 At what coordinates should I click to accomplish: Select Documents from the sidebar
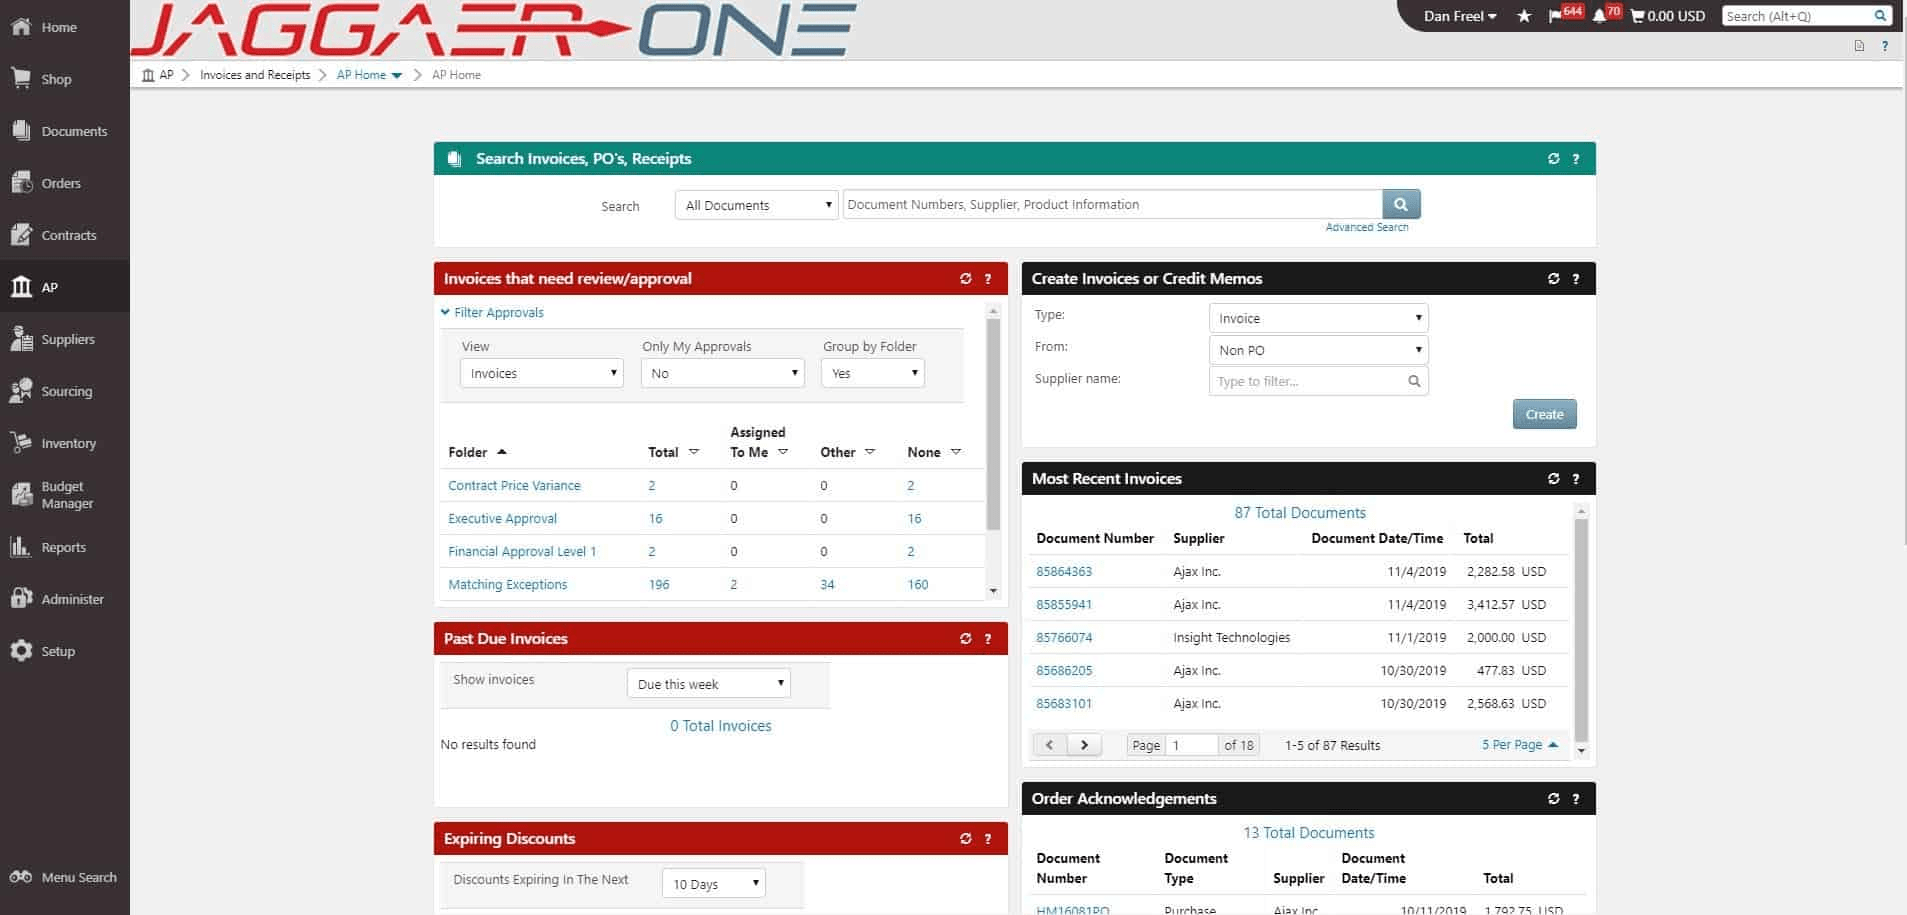tap(74, 131)
